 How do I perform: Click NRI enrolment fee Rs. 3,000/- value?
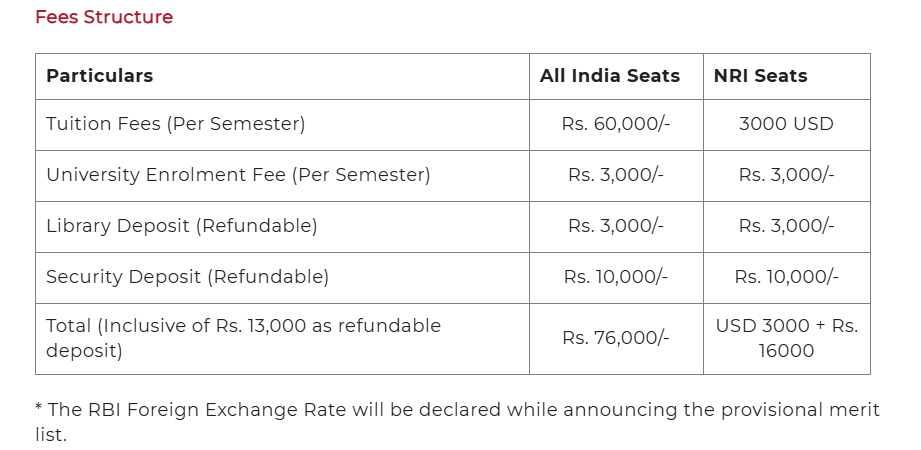click(786, 176)
